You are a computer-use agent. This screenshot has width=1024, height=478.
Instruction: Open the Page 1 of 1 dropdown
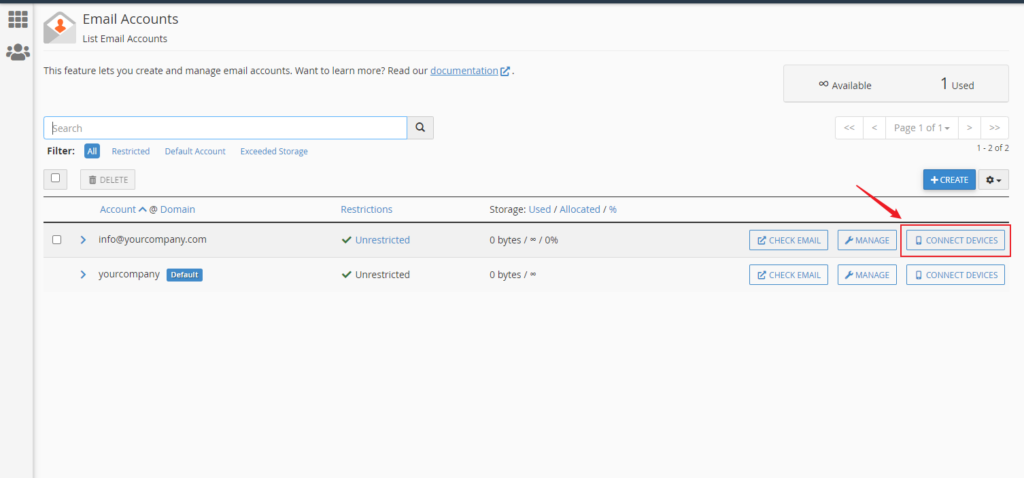(x=921, y=128)
